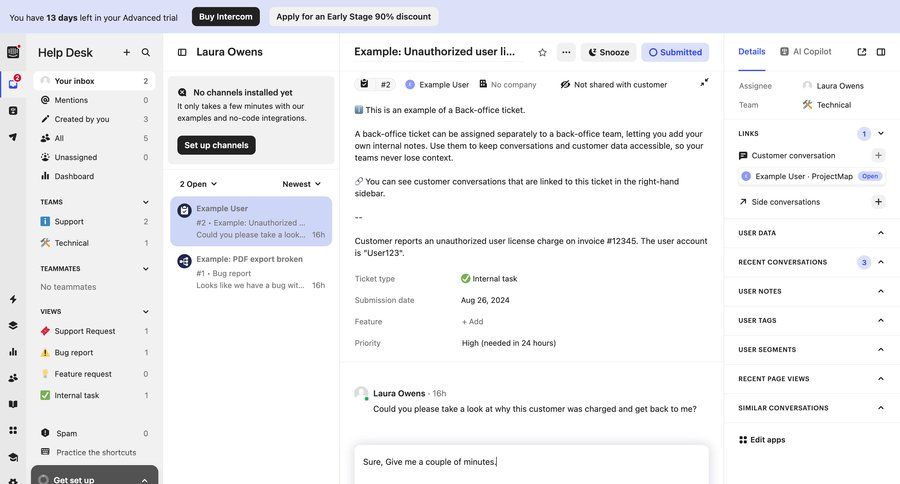Click the collapse arrows icon in the ticket header
Screen dimensions: 900x484
pyautogui.click(x=704, y=83)
